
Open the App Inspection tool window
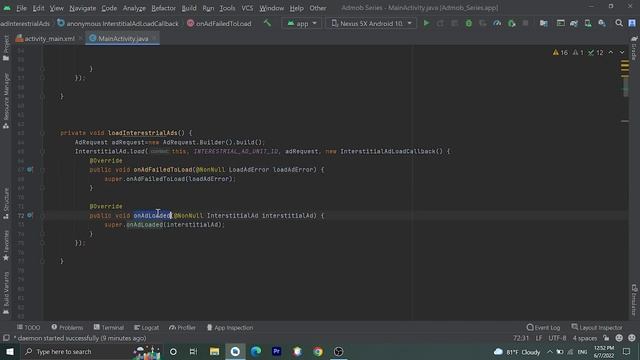pos(229,327)
